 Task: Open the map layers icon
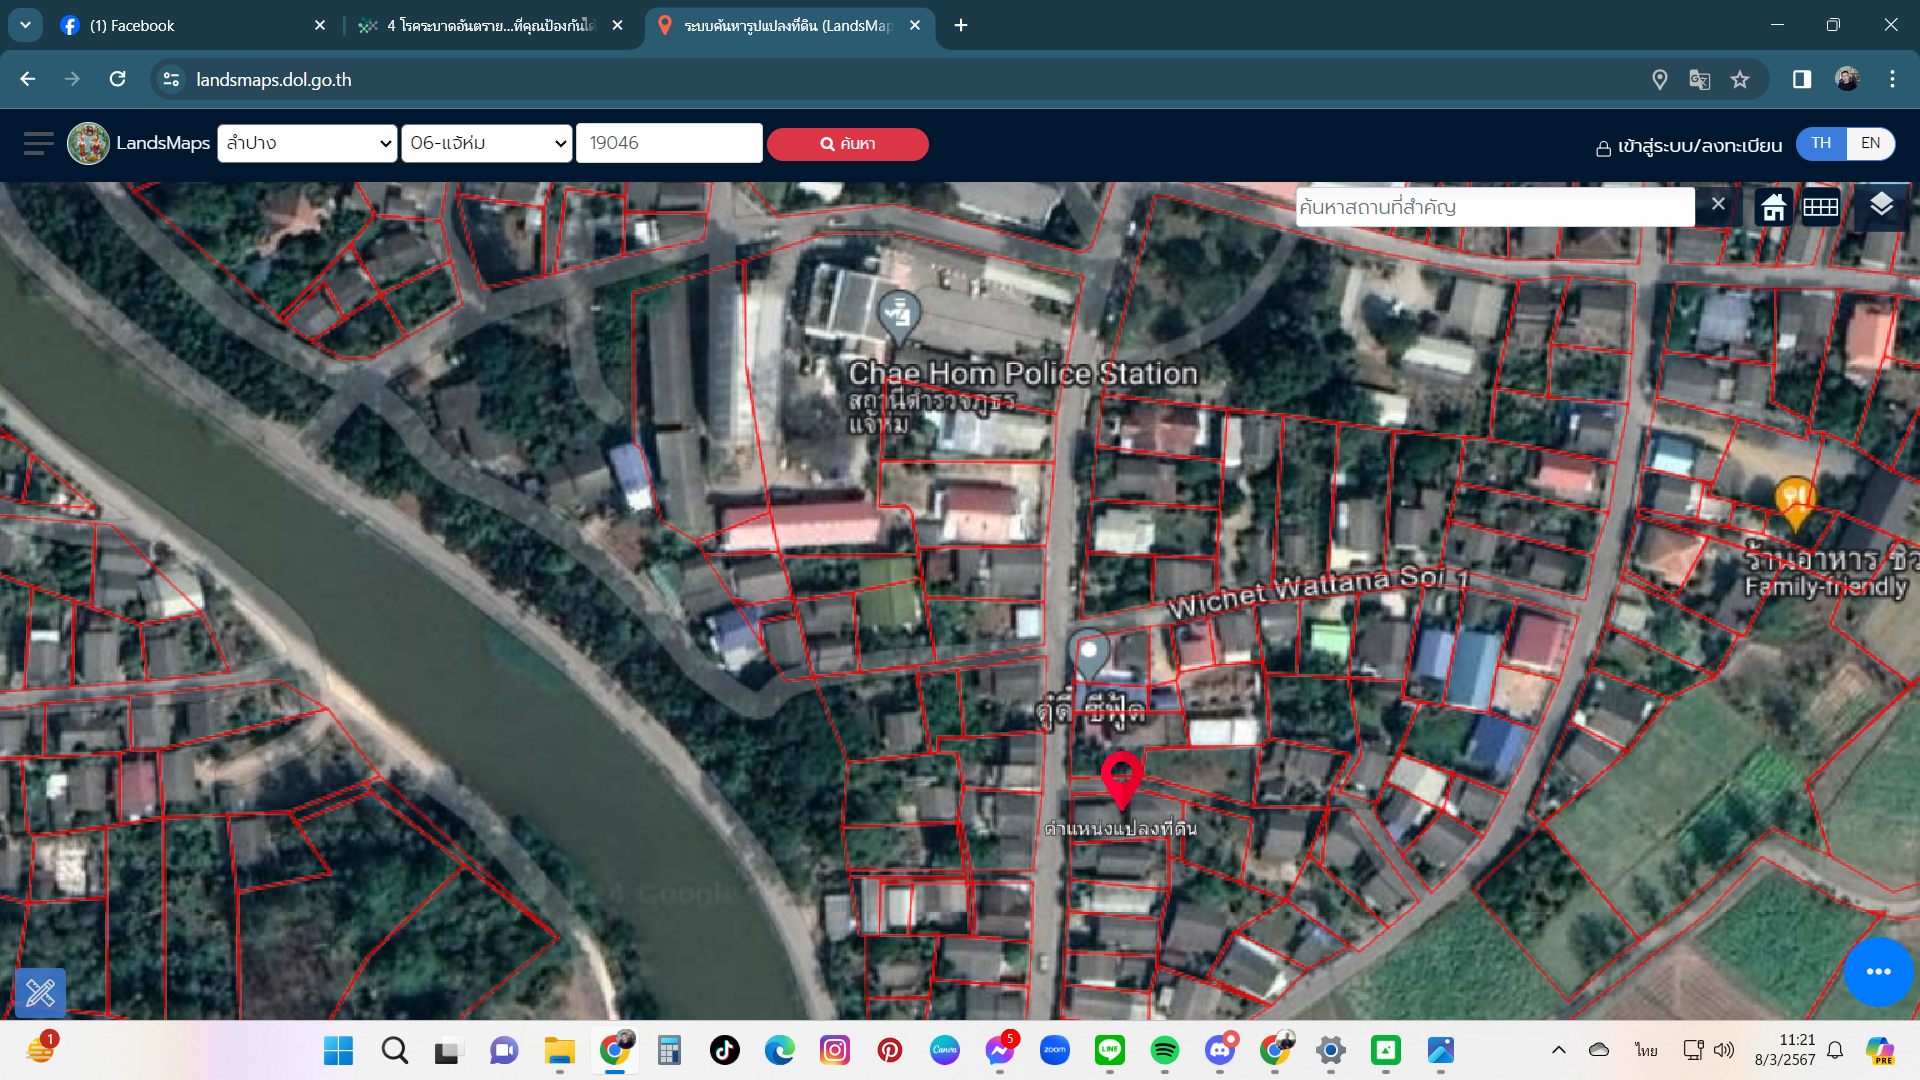tap(1881, 205)
